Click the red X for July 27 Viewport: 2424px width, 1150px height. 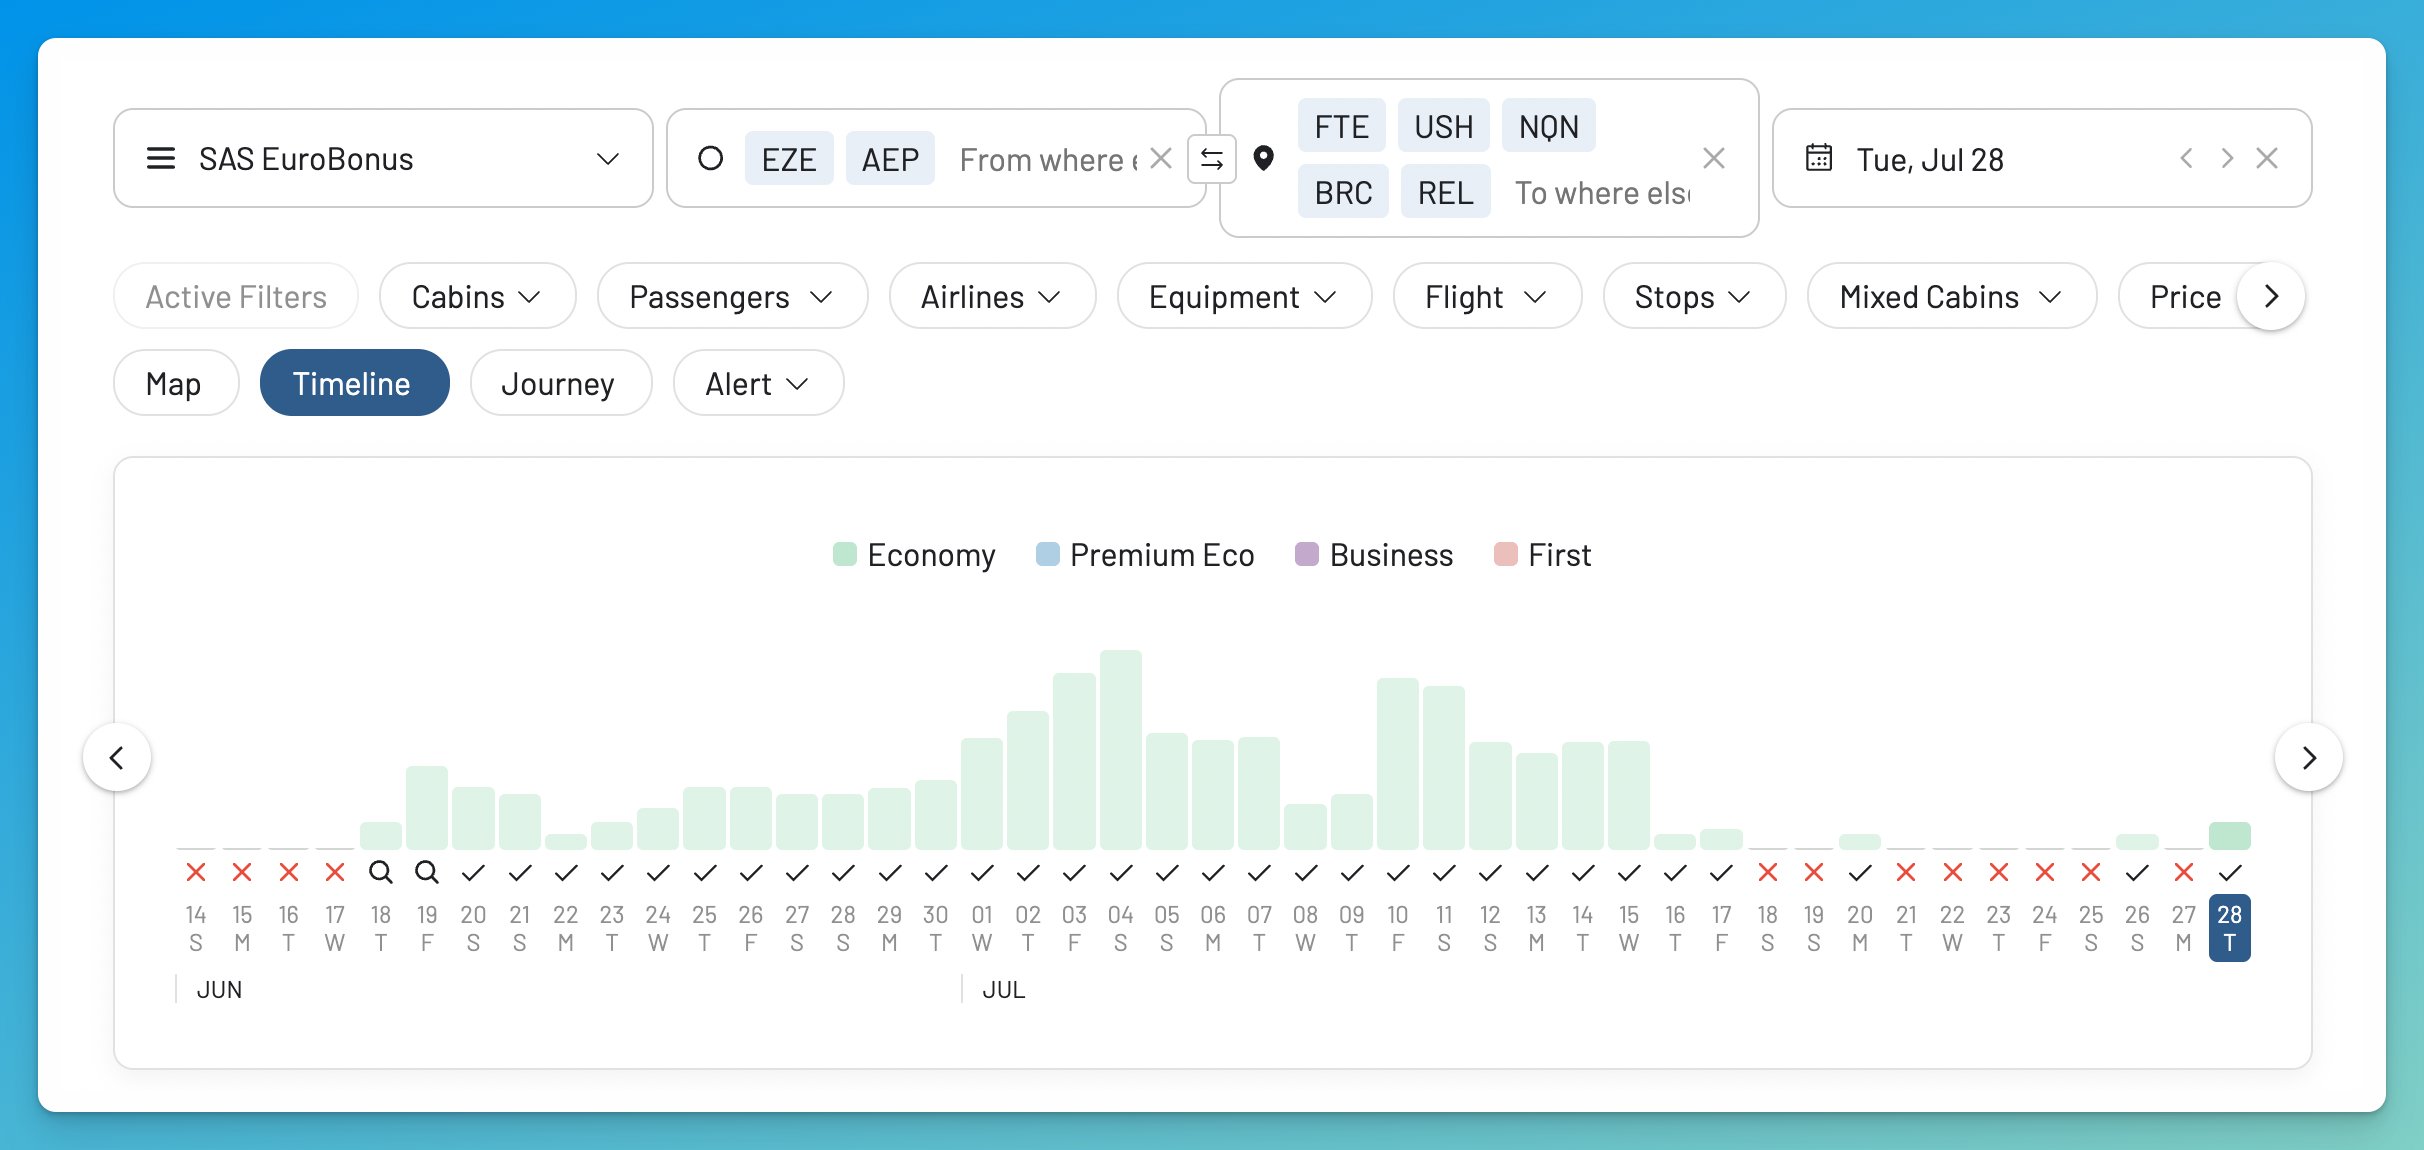2184,872
